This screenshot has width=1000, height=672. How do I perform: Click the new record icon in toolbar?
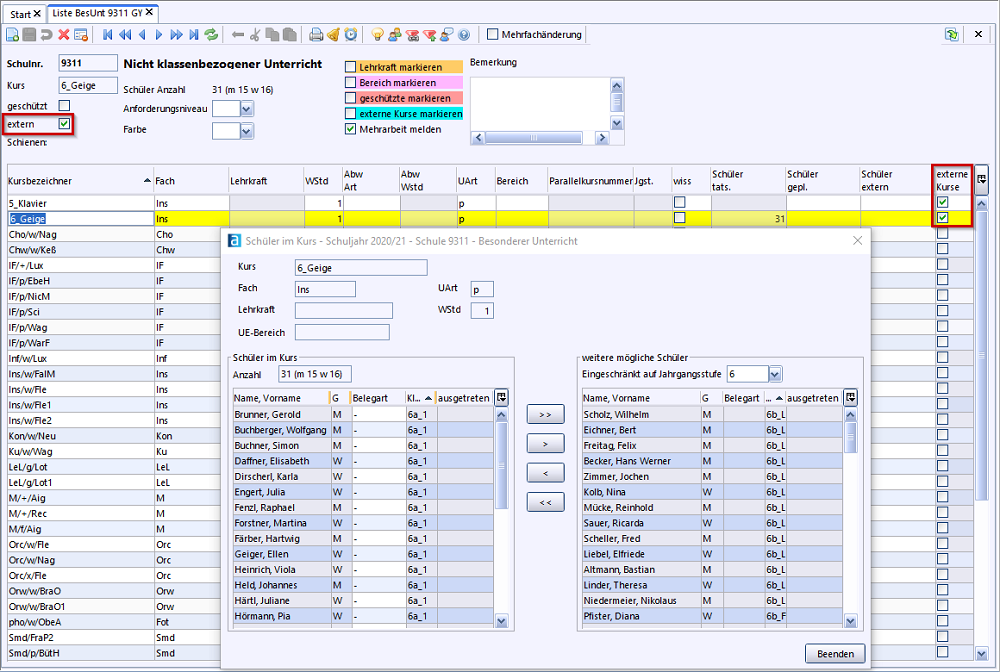tap(12, 34)
